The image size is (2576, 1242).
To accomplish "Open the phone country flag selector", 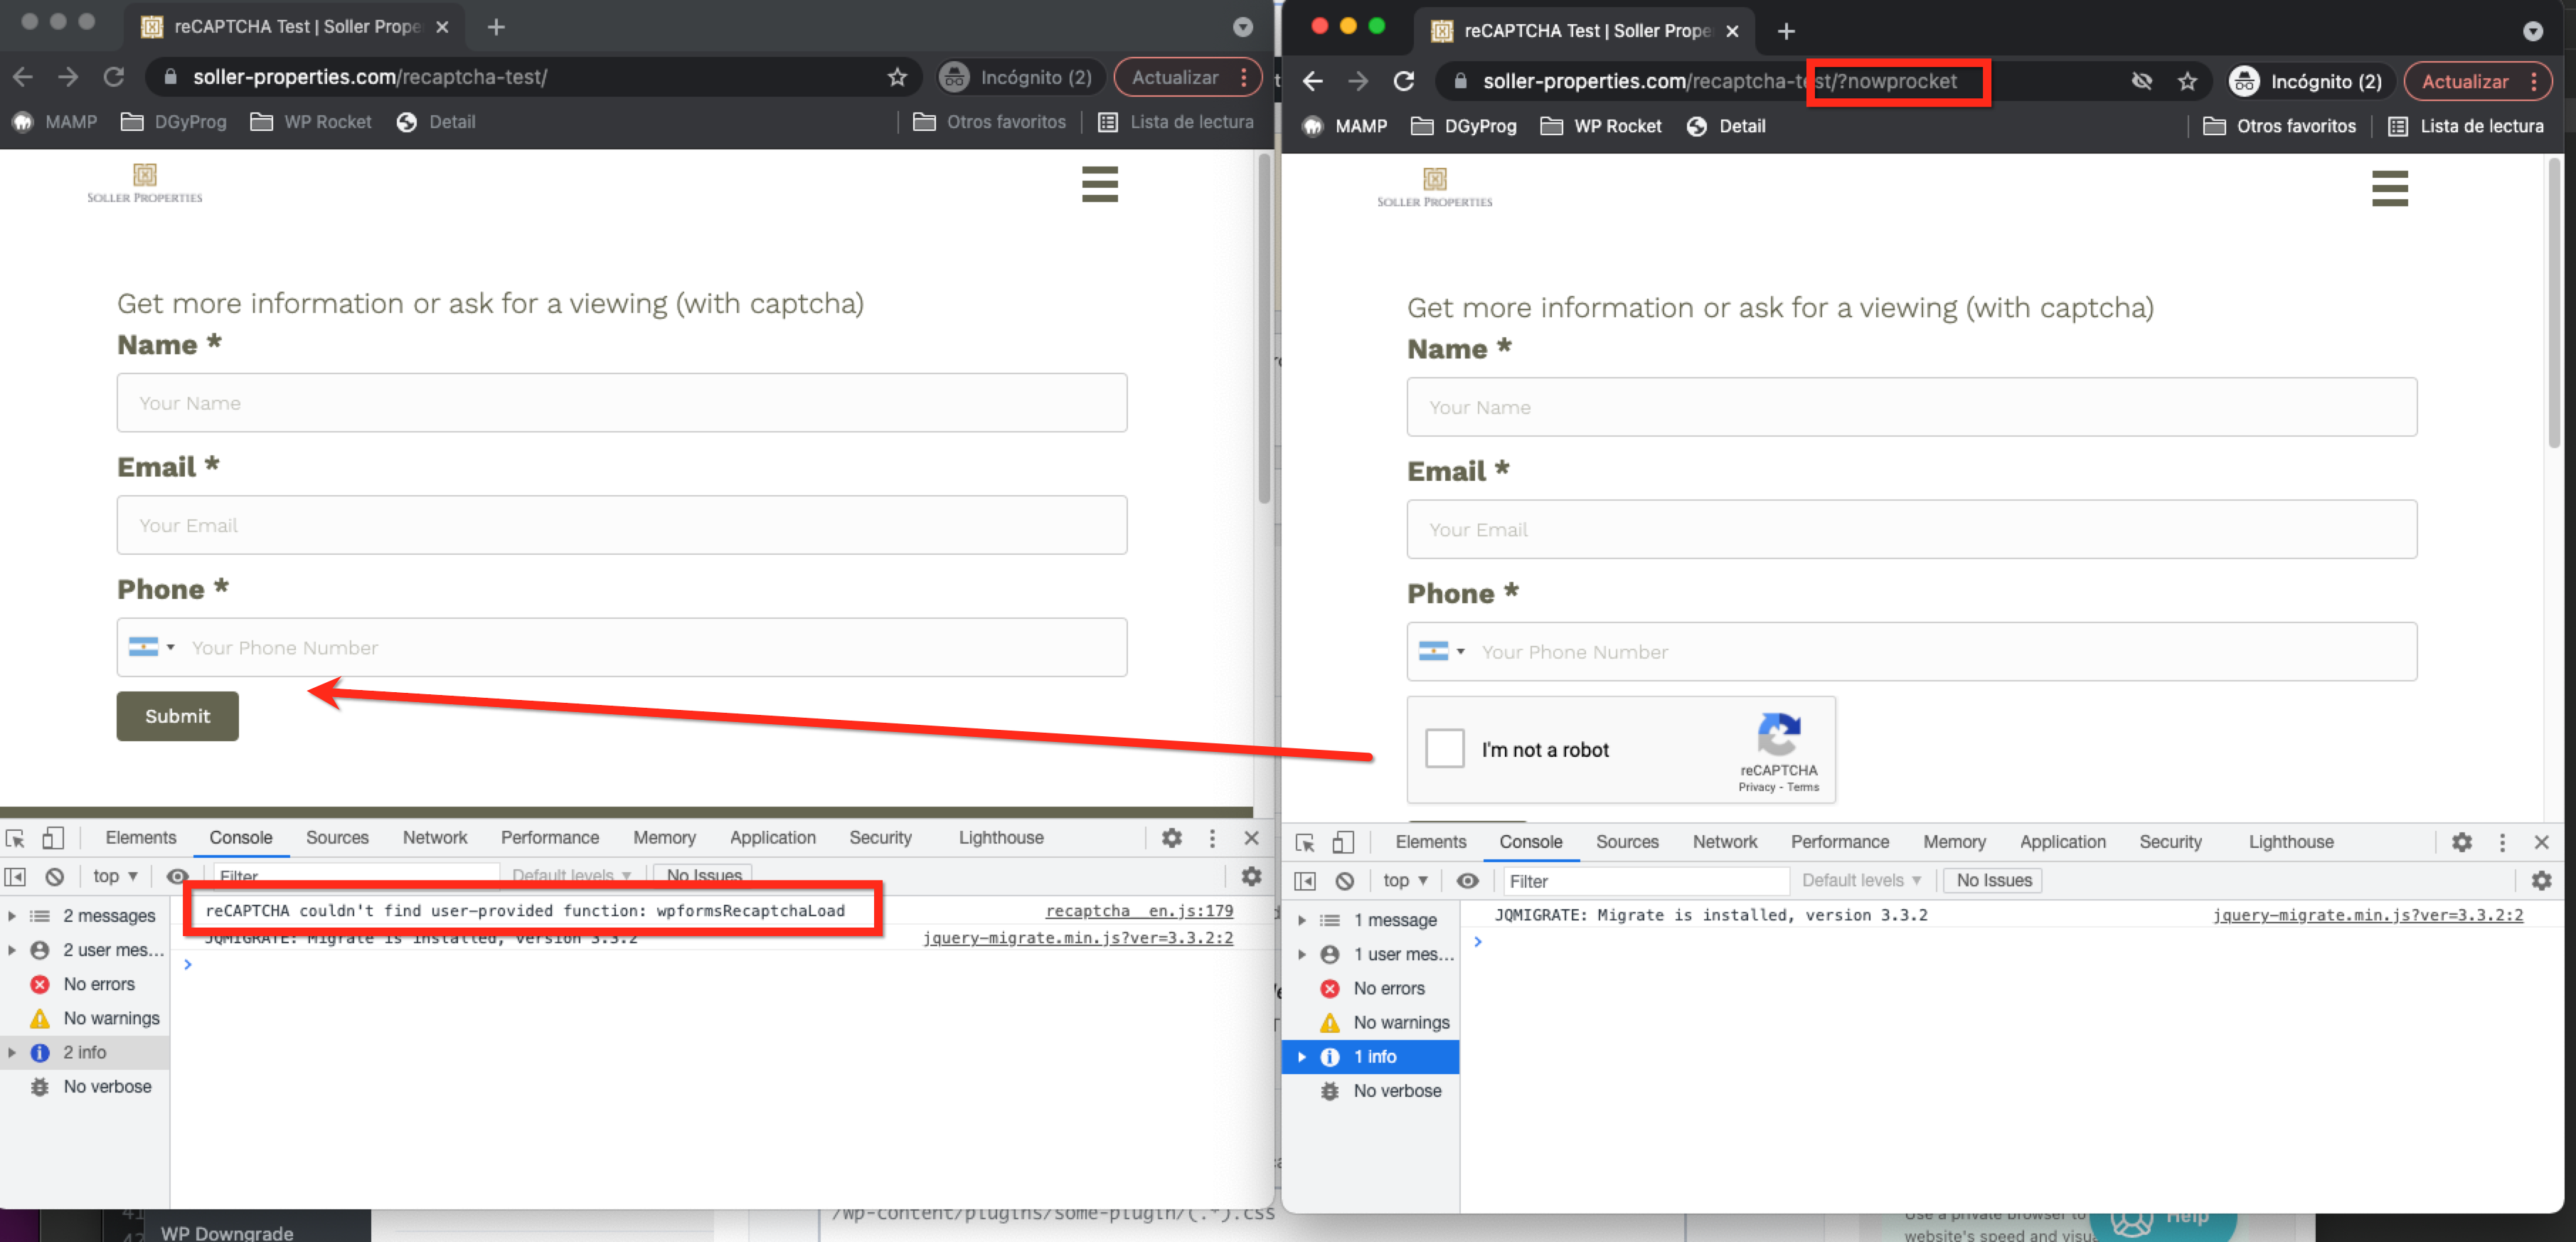I will tap(152, 647).
